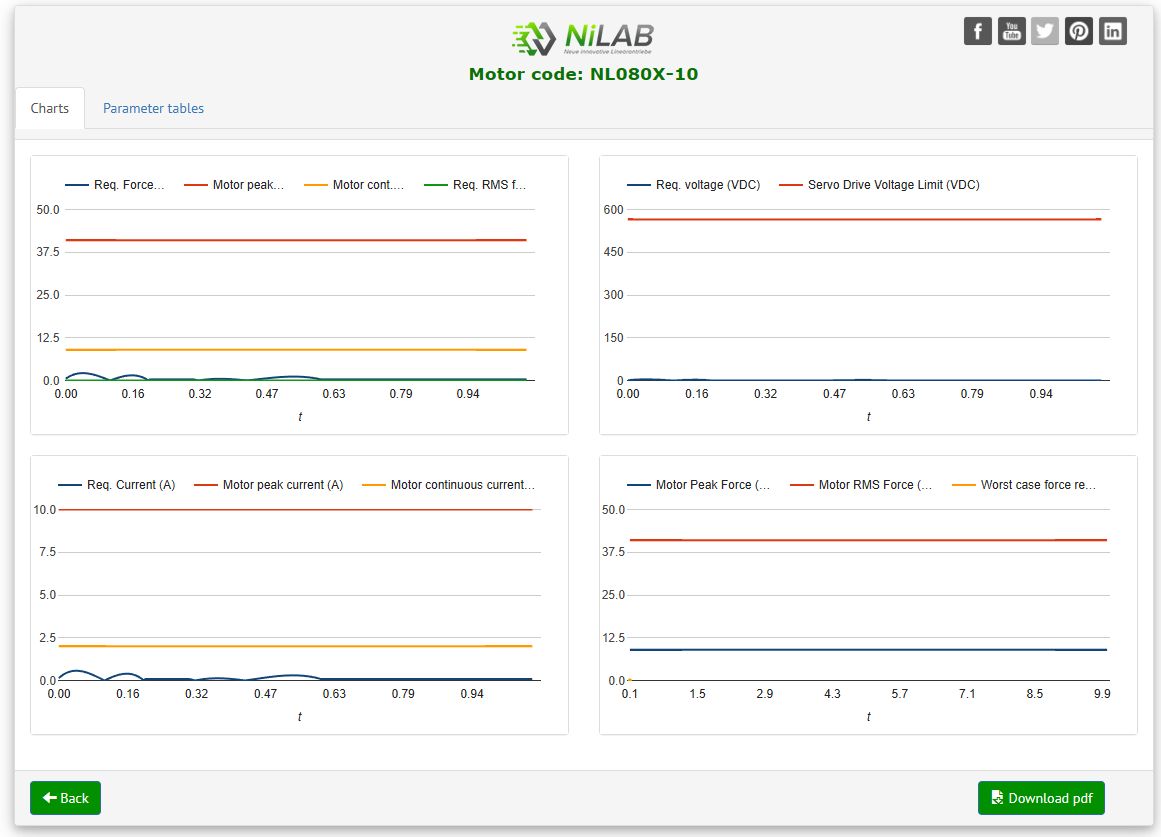
Task: Click the Back button
Action: click(x=65, y=798)
